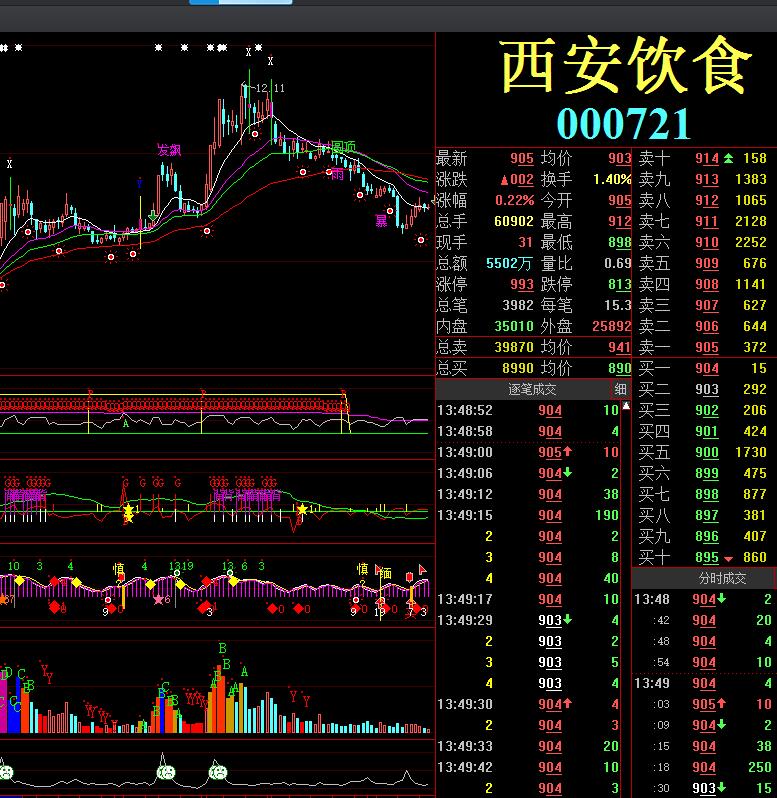
Task: Click the 现手 value 31
Action: coord(525,242)
